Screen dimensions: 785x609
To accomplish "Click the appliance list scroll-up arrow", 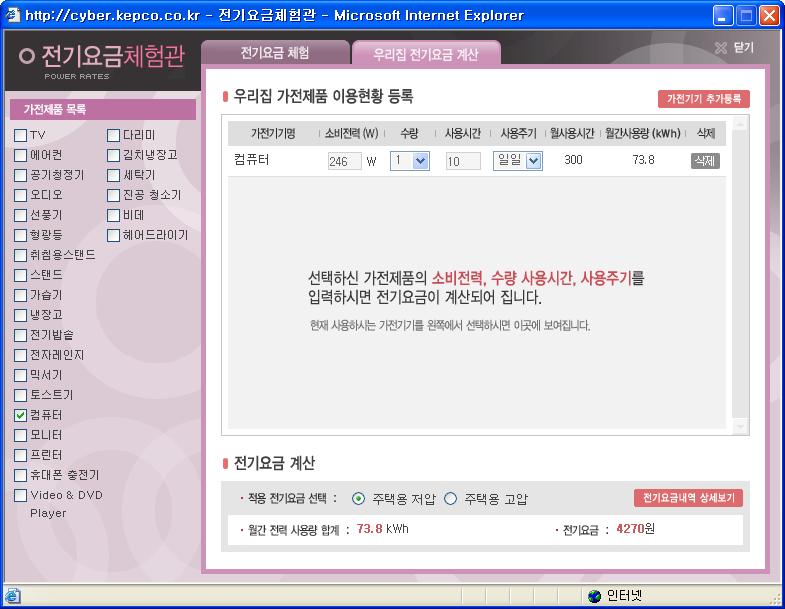I will click(x=740, y=124).
